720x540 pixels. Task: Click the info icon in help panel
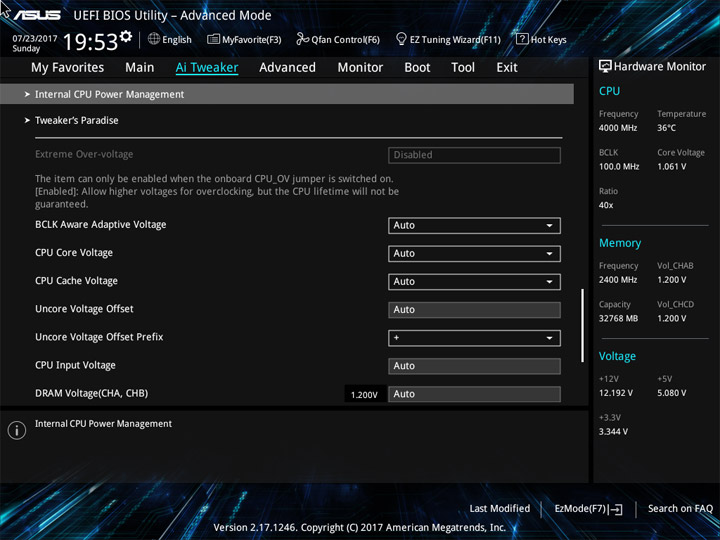(x=17, y=430)
